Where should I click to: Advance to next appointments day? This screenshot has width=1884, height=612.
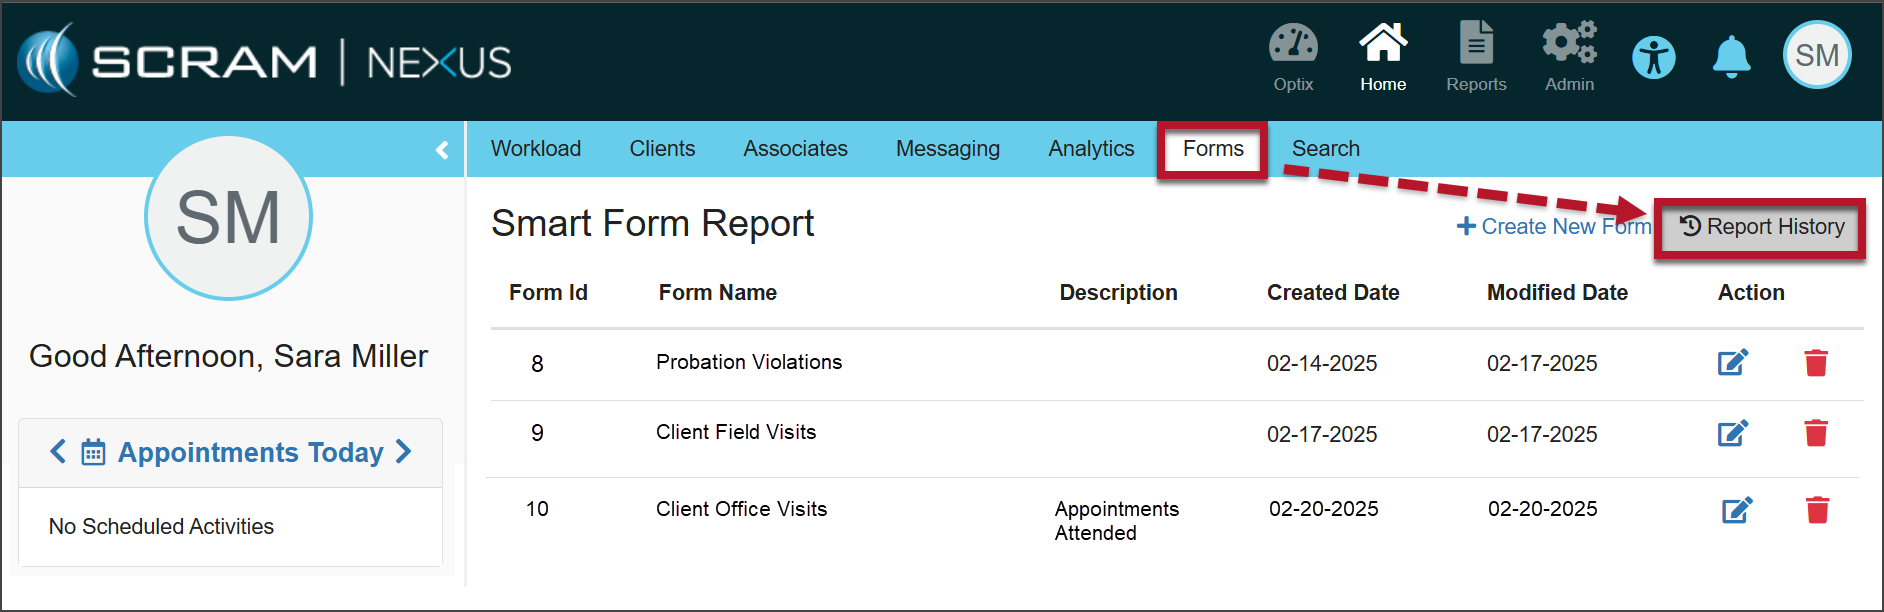click(404, 452)
